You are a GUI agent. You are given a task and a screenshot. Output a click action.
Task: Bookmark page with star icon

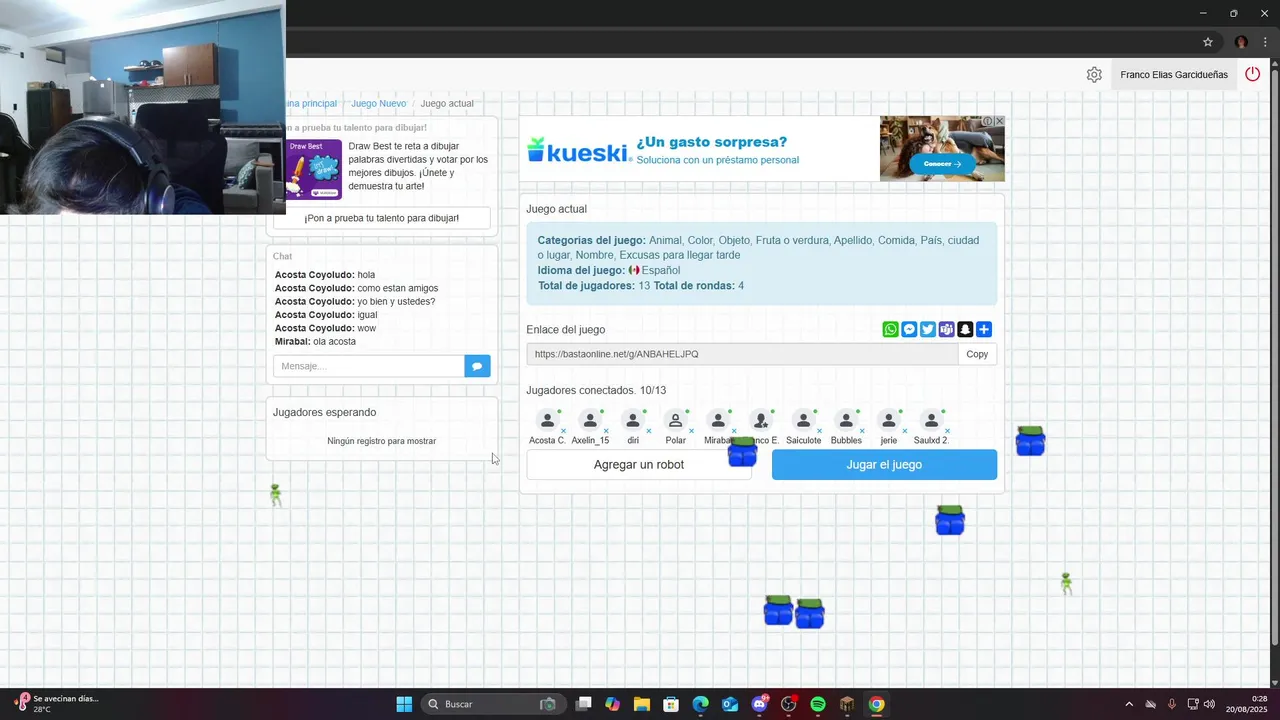(1208, 42)
